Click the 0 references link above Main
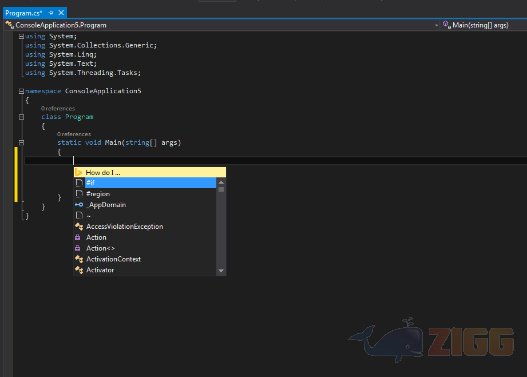 tap(74, 134)
